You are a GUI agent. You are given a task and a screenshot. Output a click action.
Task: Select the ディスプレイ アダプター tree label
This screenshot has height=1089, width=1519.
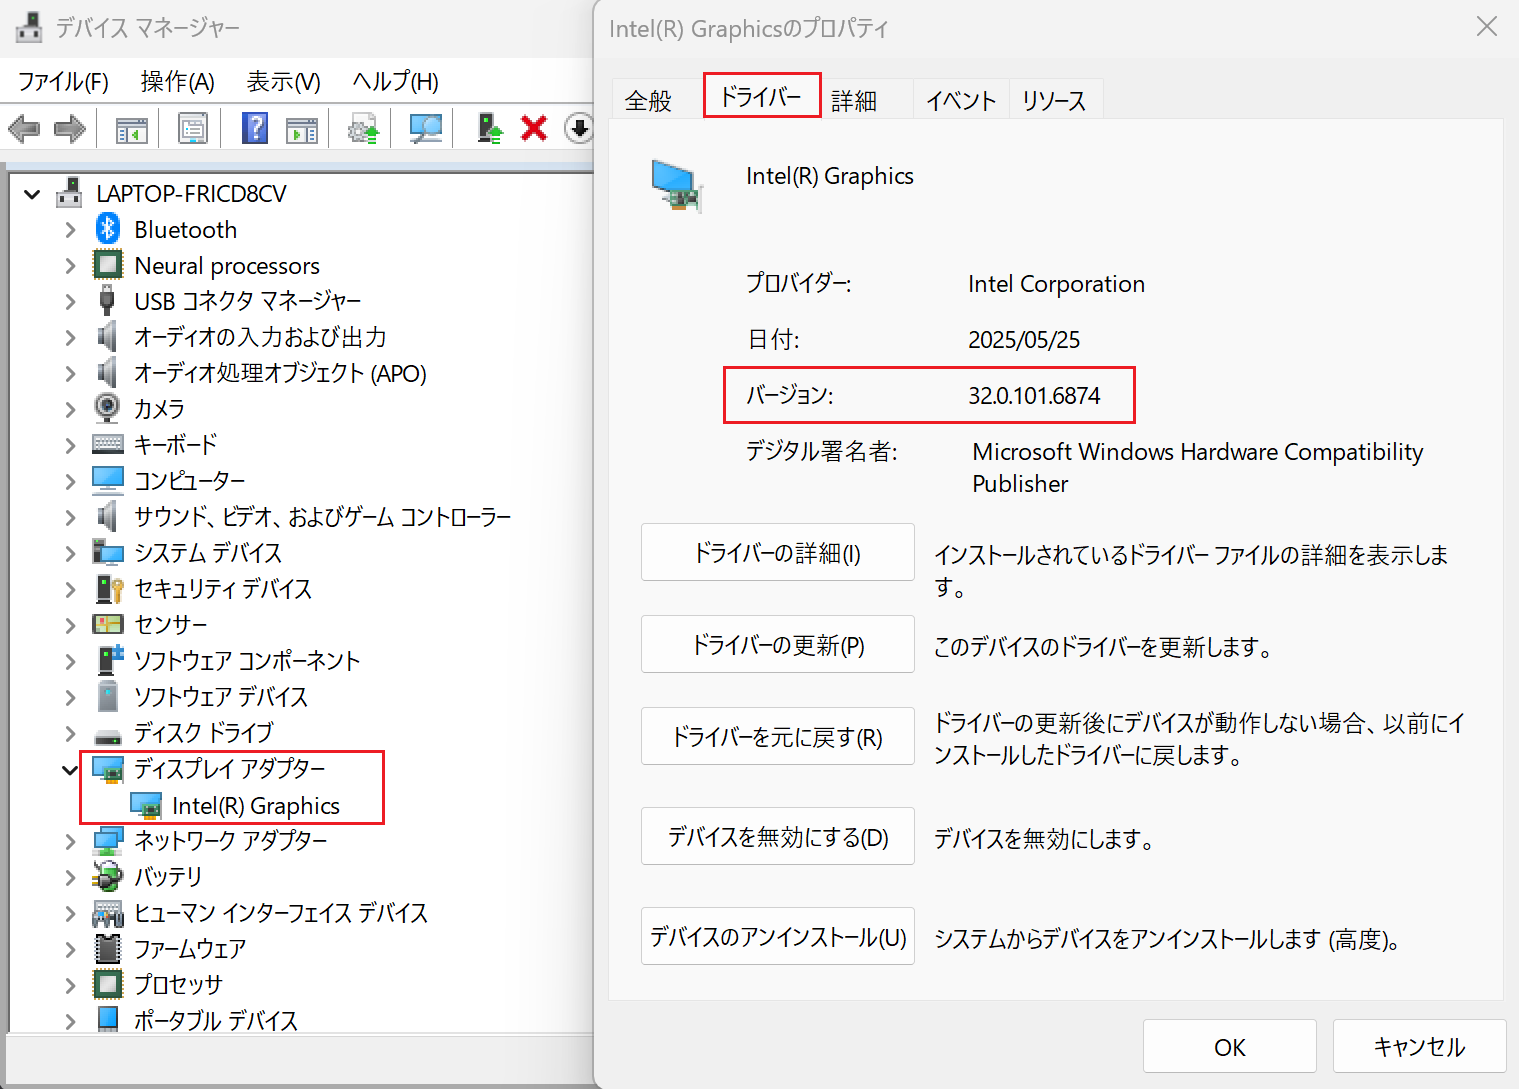tap(230, 769)
